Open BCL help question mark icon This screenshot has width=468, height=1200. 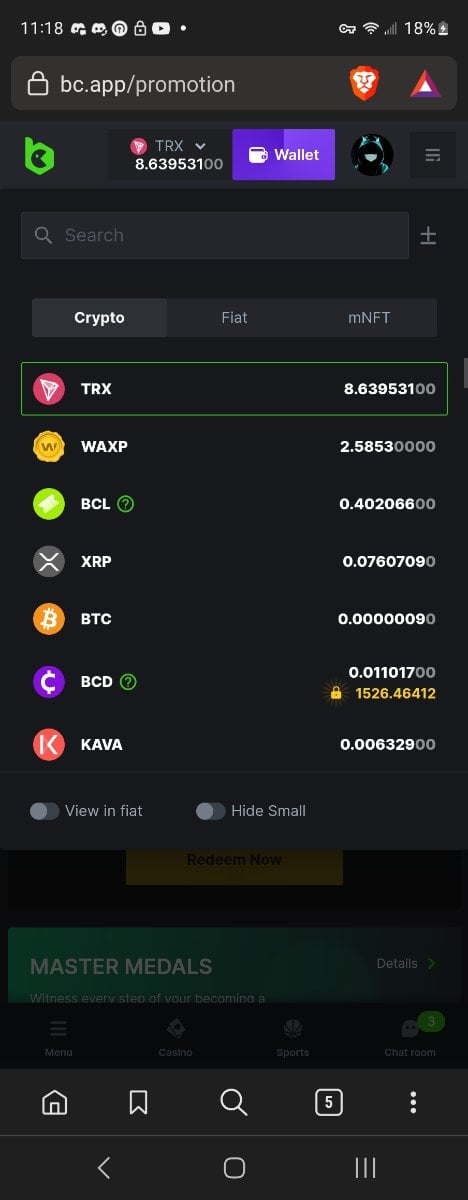[125, 504]
